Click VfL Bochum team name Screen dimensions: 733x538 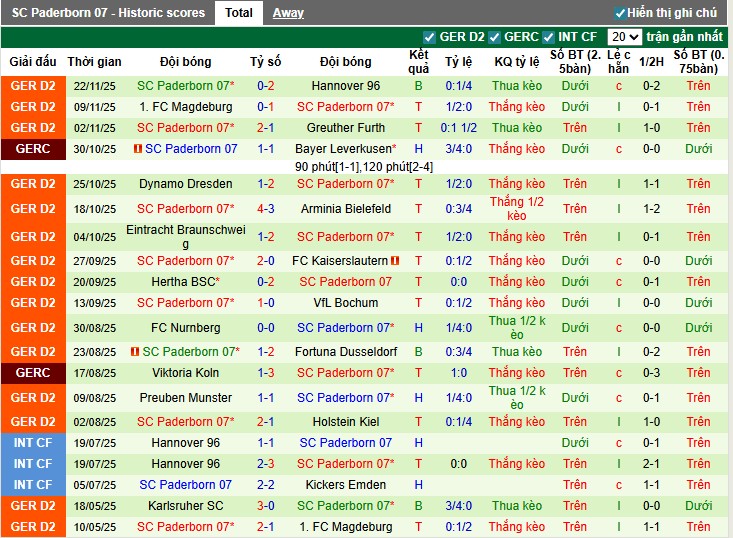click(345, 303)
